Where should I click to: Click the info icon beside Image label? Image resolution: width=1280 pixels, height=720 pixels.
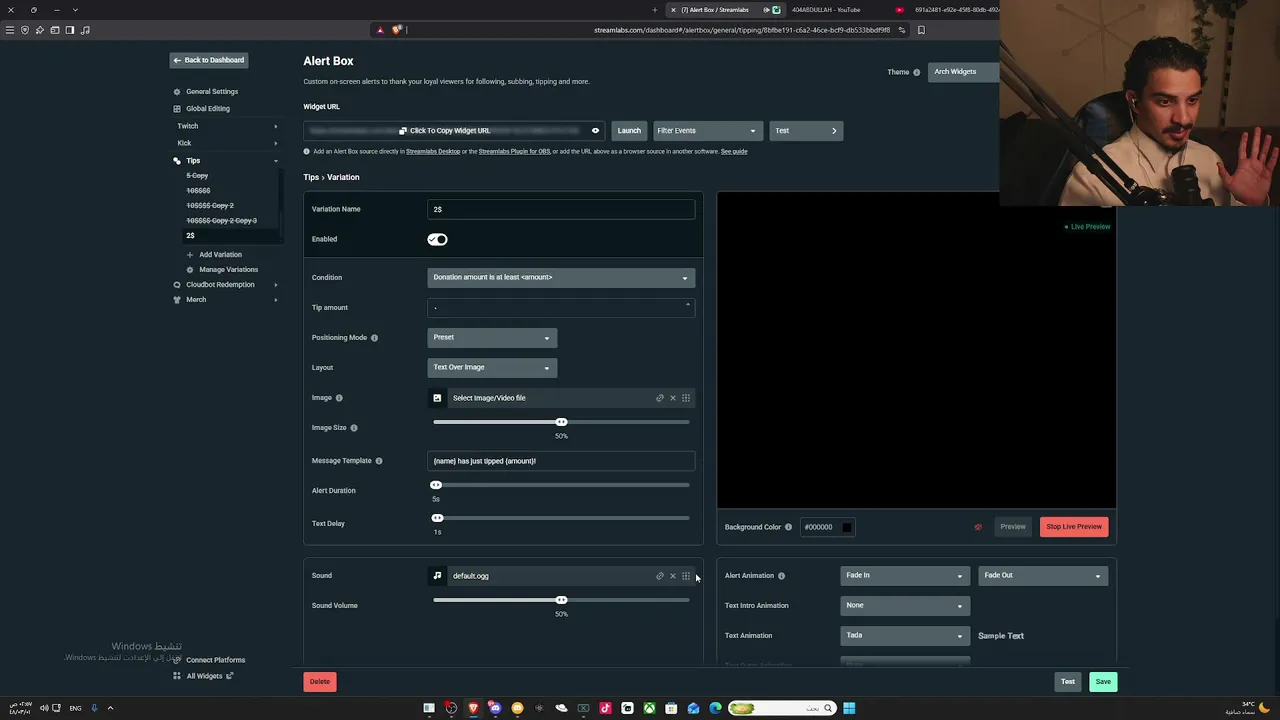point(339,398)
